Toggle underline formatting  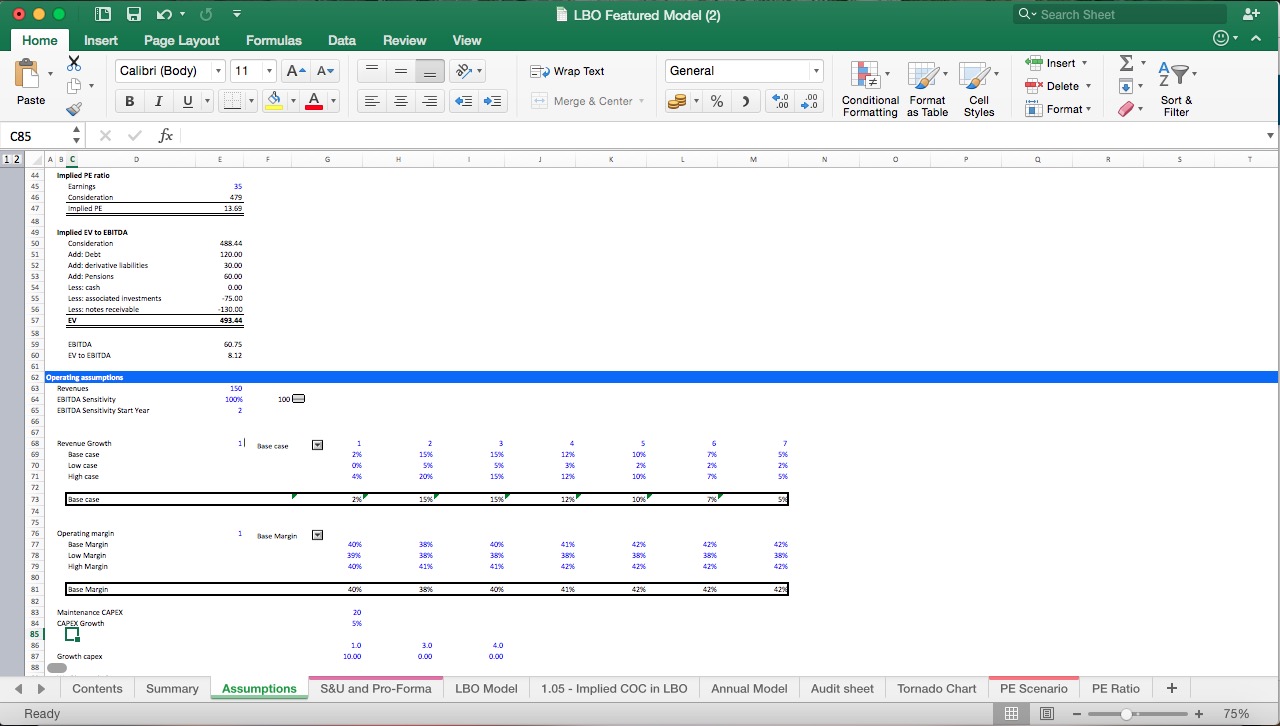click(186, 100)
